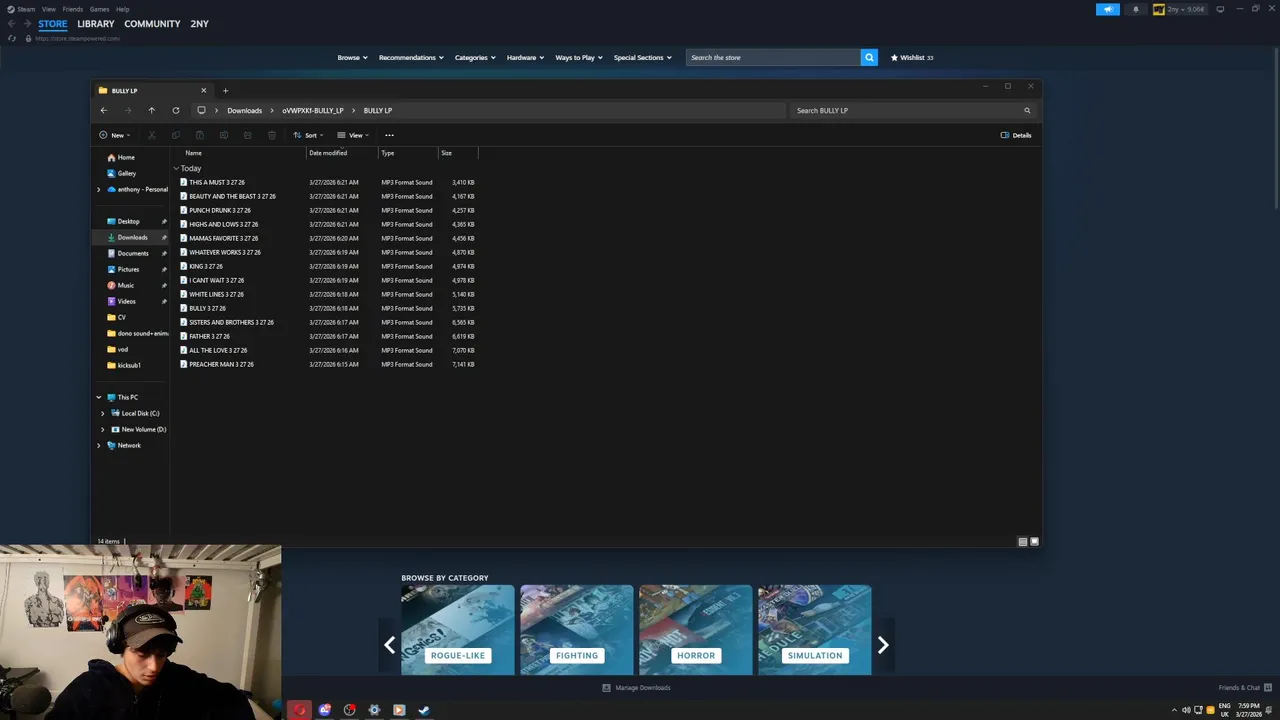Go back in File Explorer
Image resolution: width=1280 pixels, height=720 pixels.
click(x=104, y=110)
